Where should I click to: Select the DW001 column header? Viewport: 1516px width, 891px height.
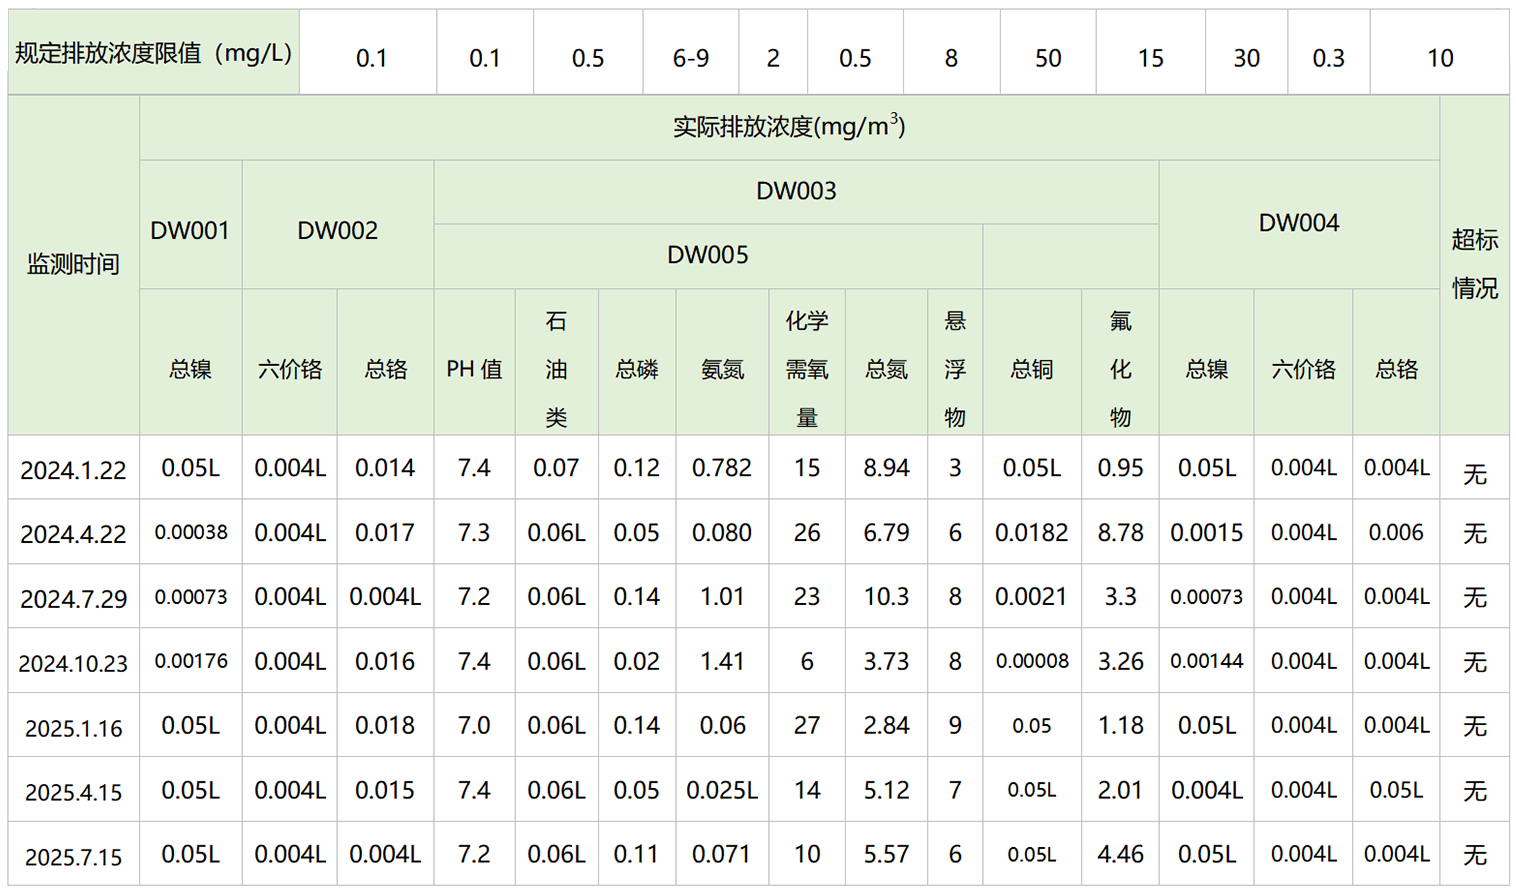click(x=190, y=231)
